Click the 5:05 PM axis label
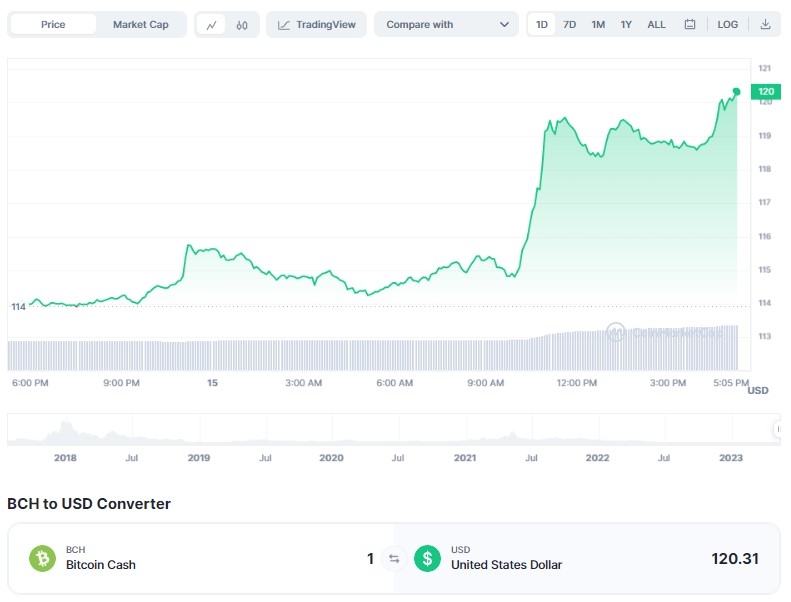Screen dimensions: 791x602 click(731, 383)
